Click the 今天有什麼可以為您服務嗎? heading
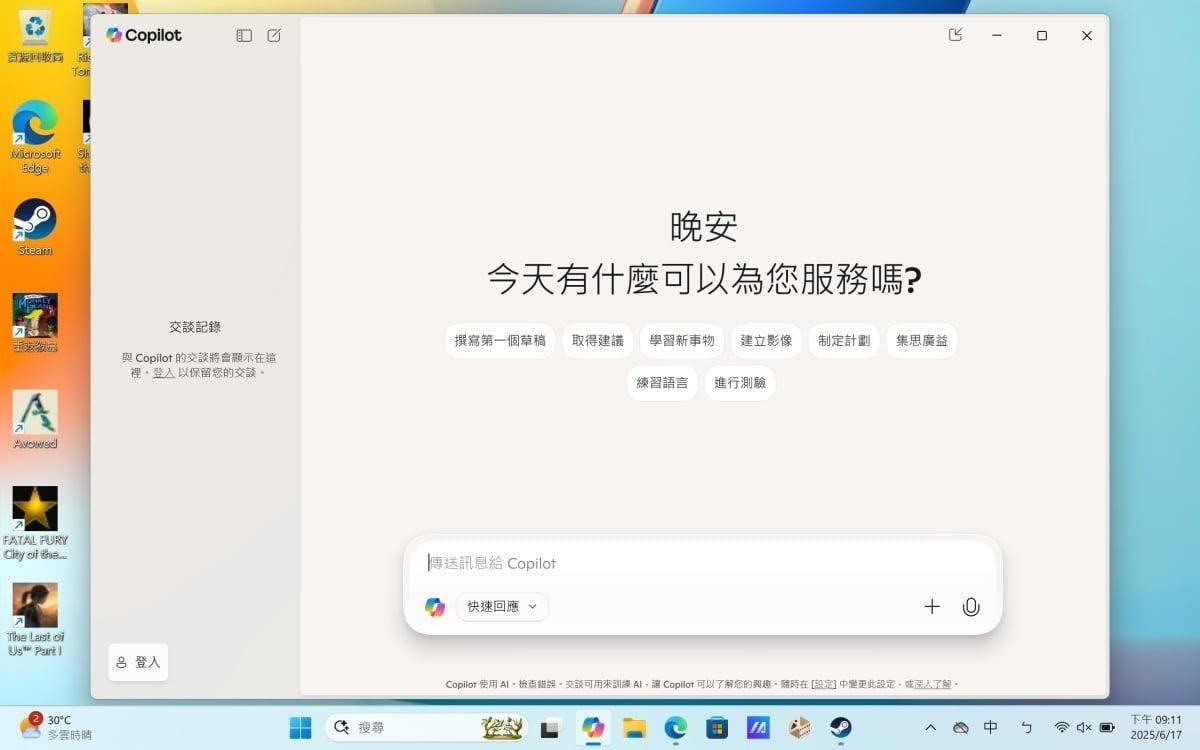This screenshot has height=750, width=1200. tap(704, 279)
